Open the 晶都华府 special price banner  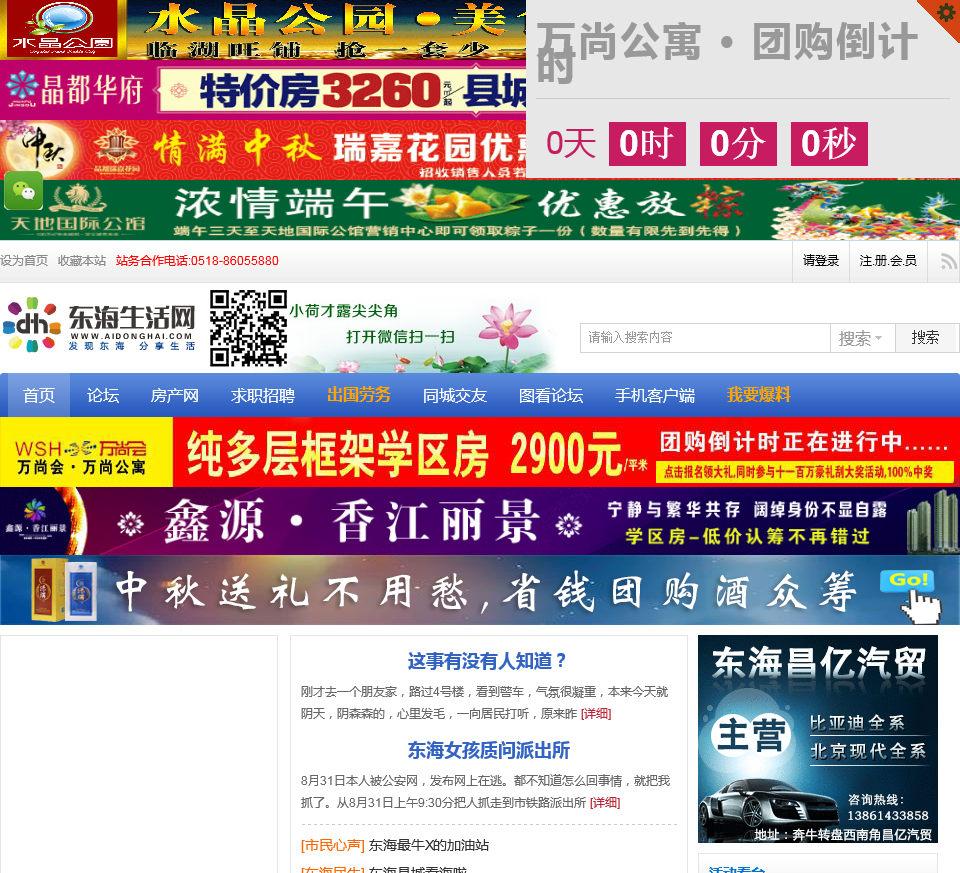263,90
